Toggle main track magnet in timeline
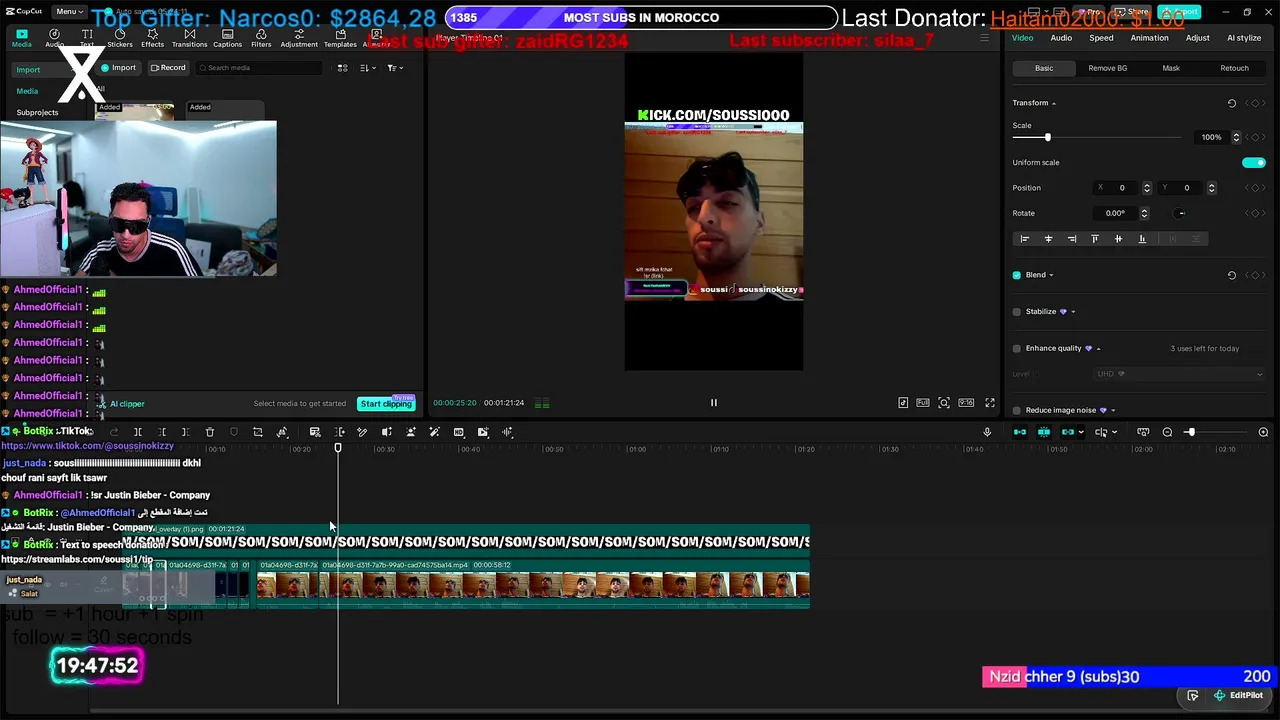This screenshot has width=1280, height=720. tap(1020, 432)
